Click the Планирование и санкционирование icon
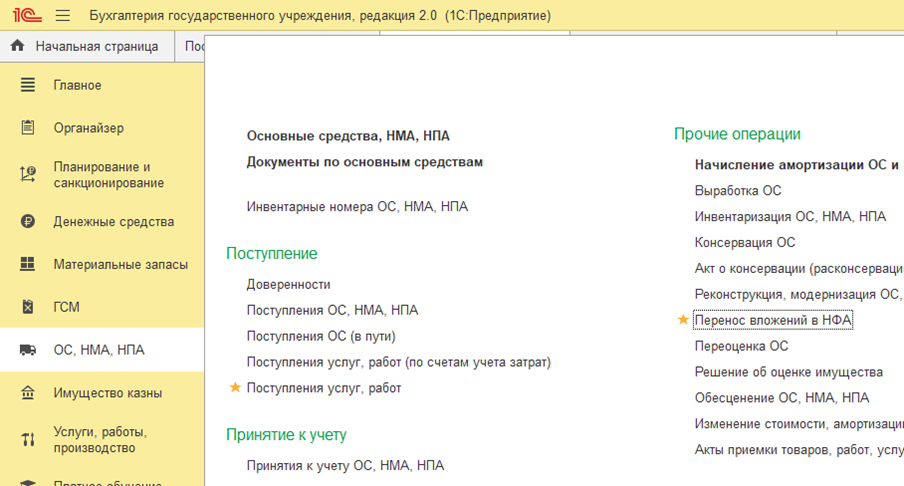This screenshot has height=486, width=904. [x=28, y=174]
